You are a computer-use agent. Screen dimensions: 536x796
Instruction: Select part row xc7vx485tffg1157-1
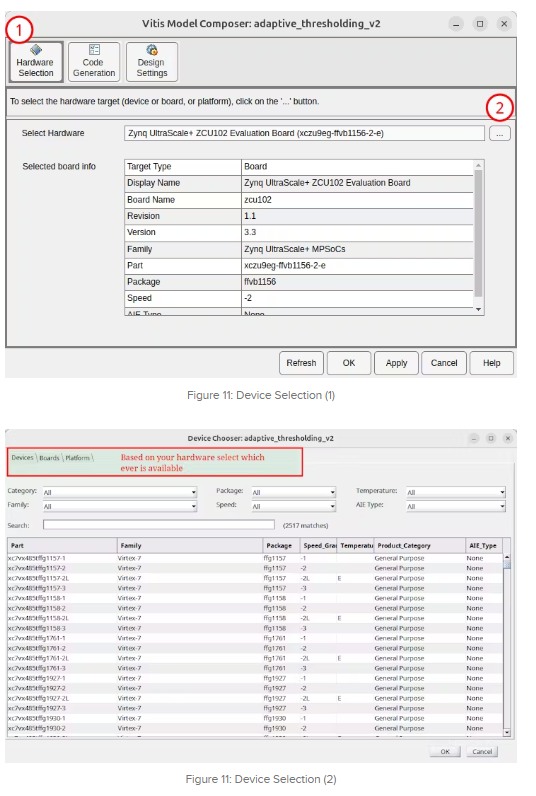pyautogui.click(x=255, y=558)
